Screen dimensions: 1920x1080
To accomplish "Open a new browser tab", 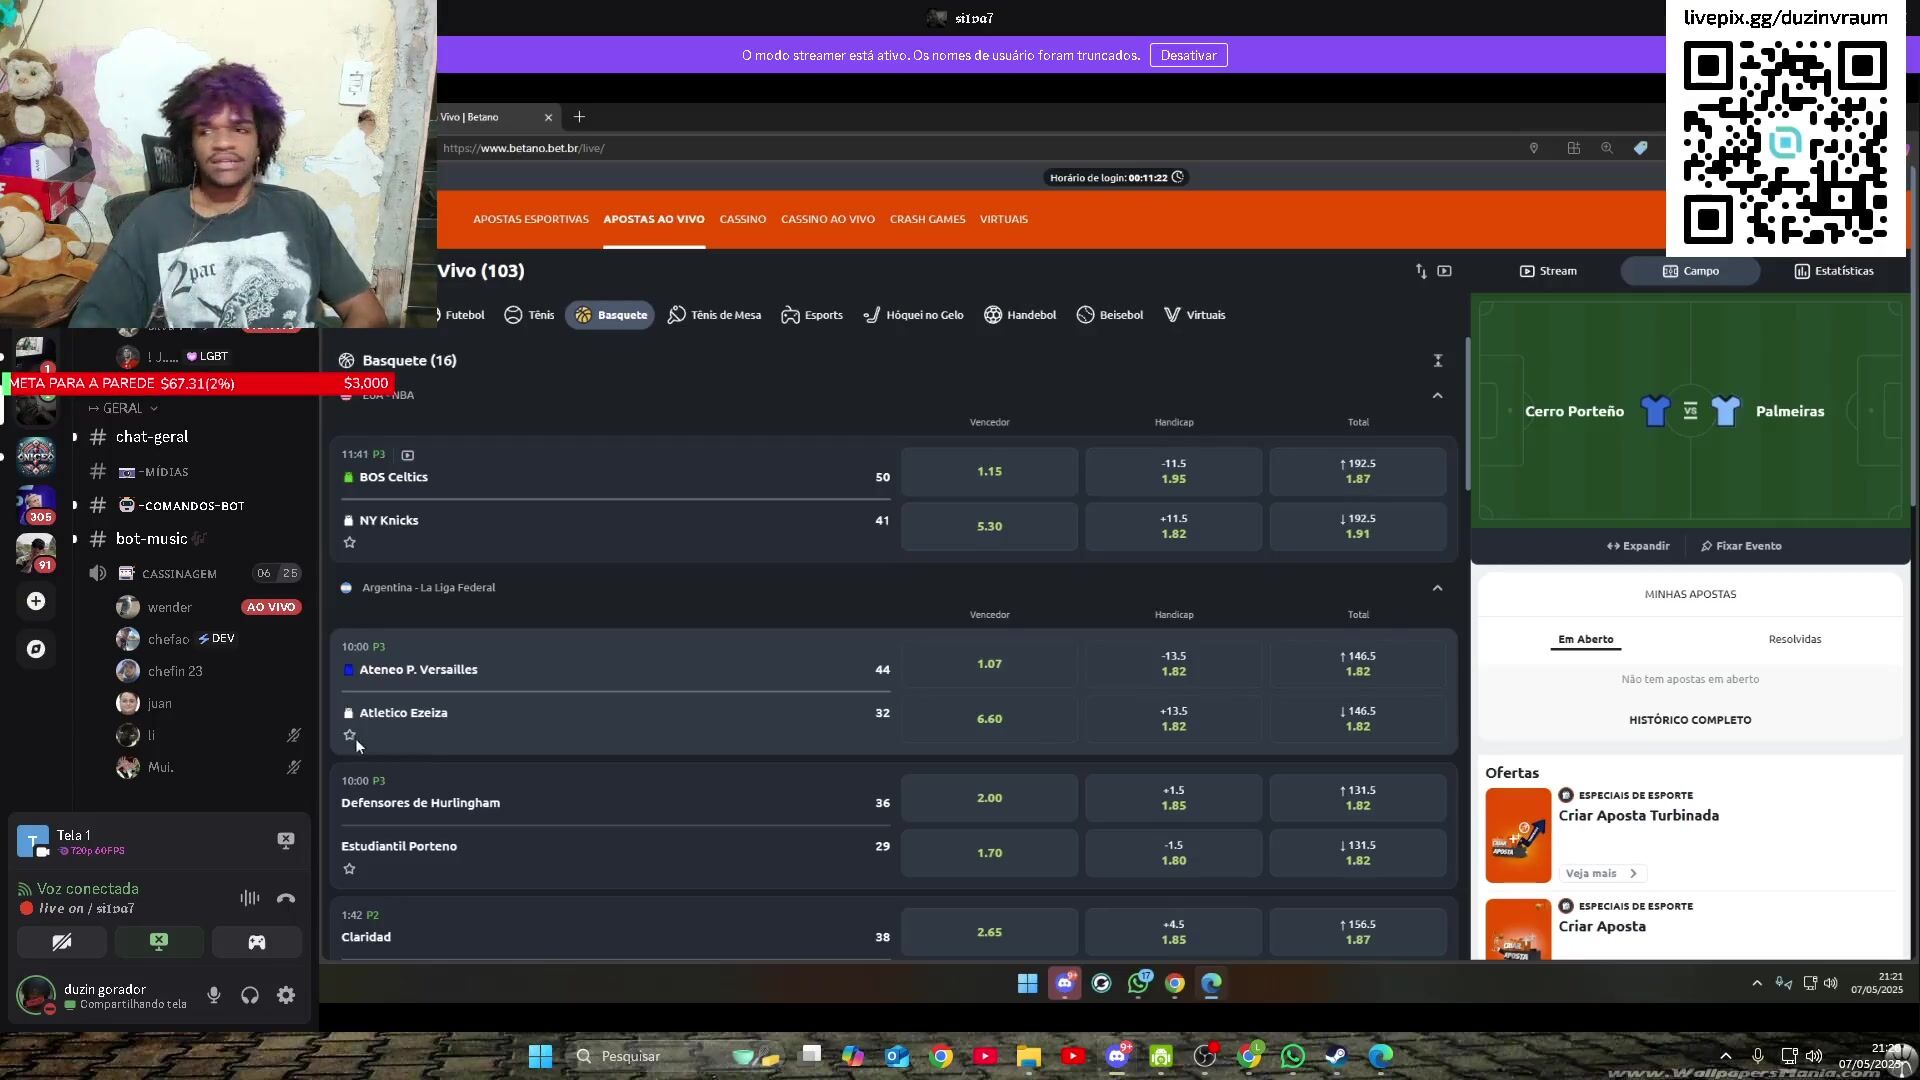I will [x=579, y=117].
